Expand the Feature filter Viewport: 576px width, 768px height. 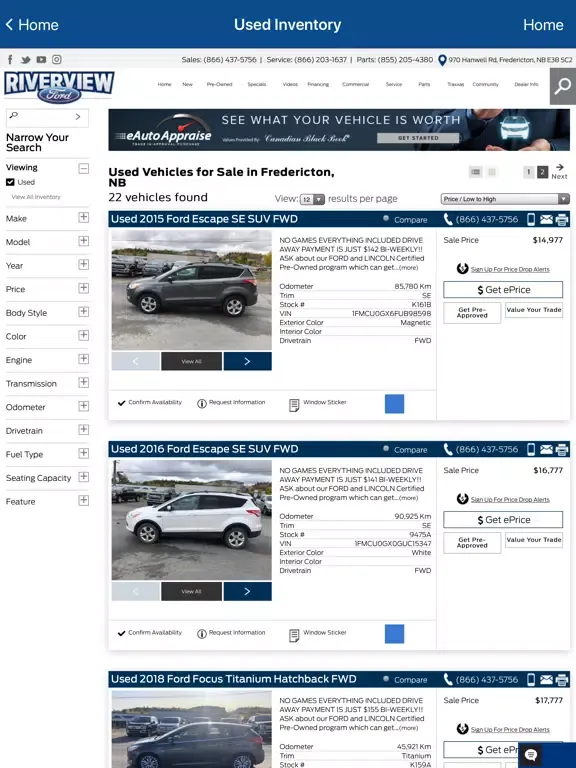(x=84, y=500)
